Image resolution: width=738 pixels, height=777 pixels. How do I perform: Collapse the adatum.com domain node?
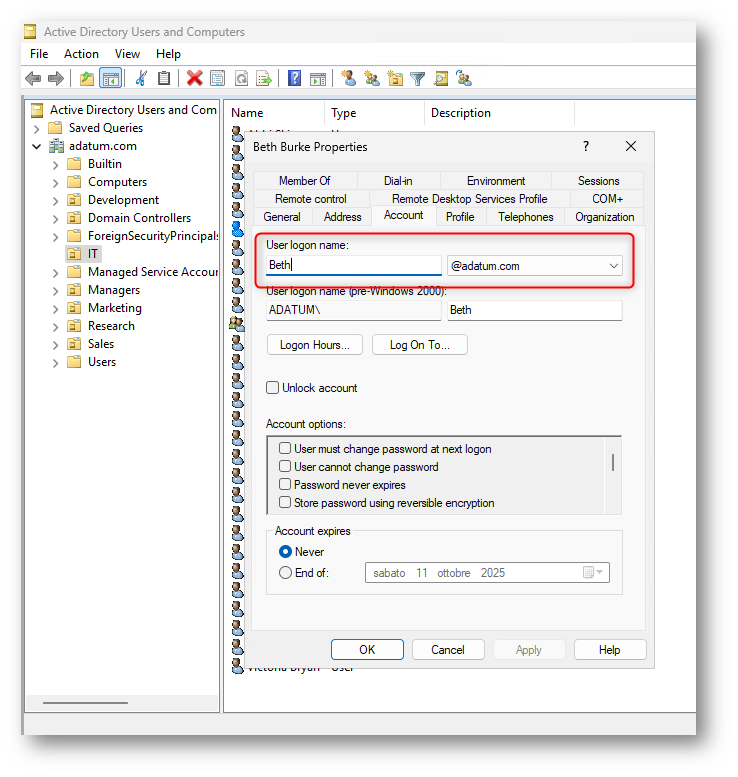click(36, 147)
